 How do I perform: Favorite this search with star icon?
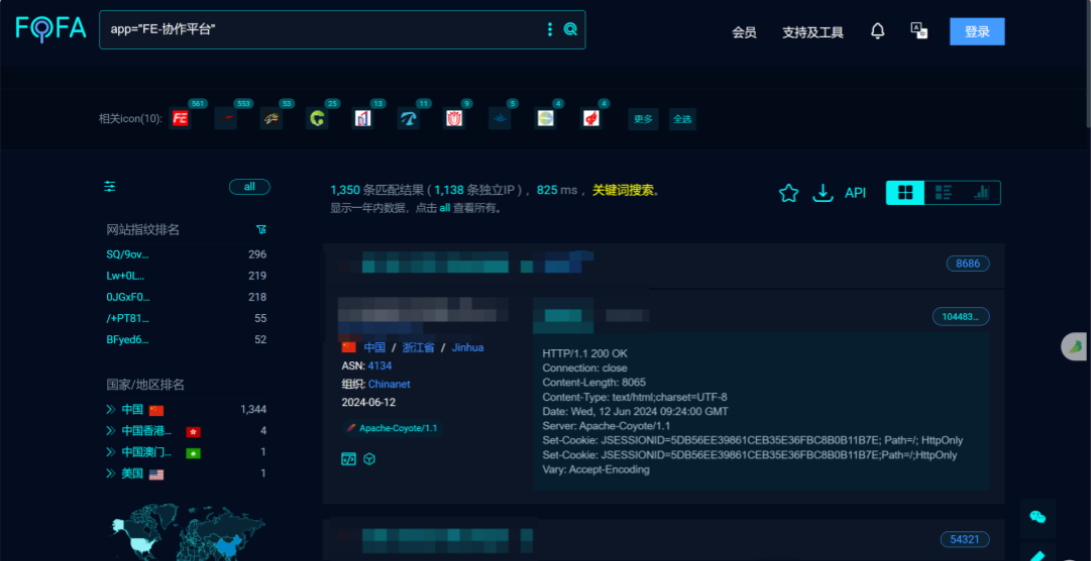click(x=788, y=193)
